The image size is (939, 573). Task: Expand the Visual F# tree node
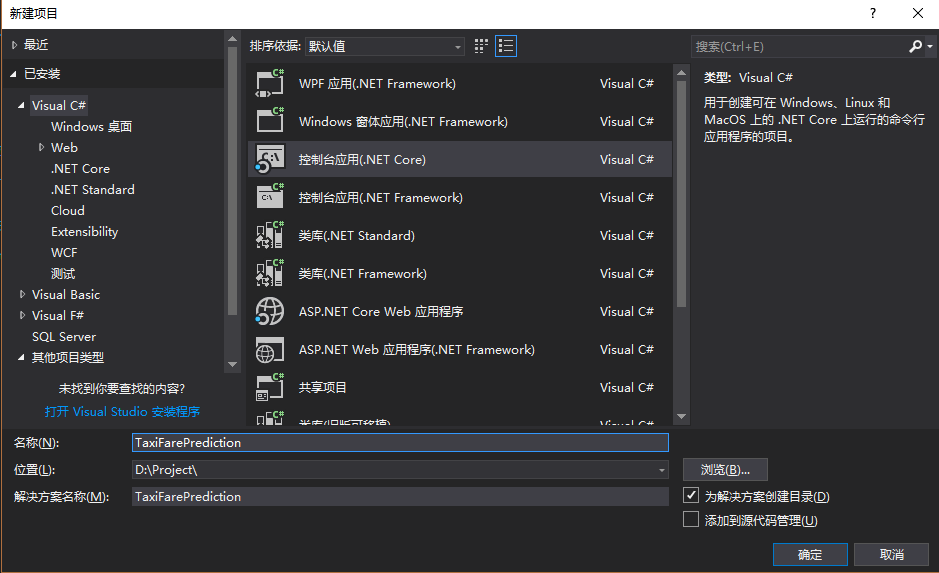click(22, 316)
